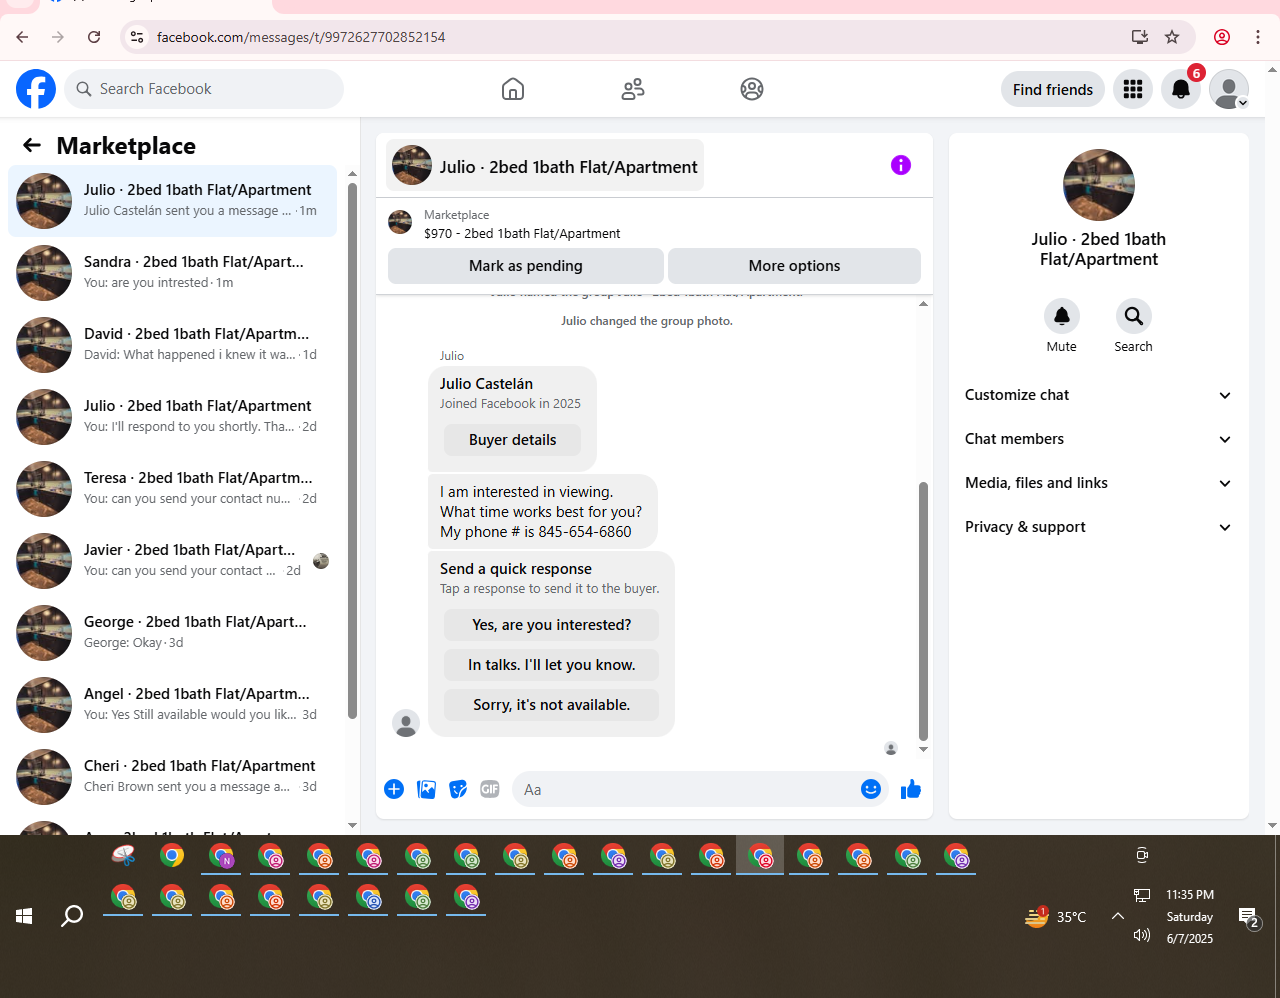This screenshot has width=1280, height=998.
Task: Open the Facebook menu grid icon
Action: [1133, 89]
